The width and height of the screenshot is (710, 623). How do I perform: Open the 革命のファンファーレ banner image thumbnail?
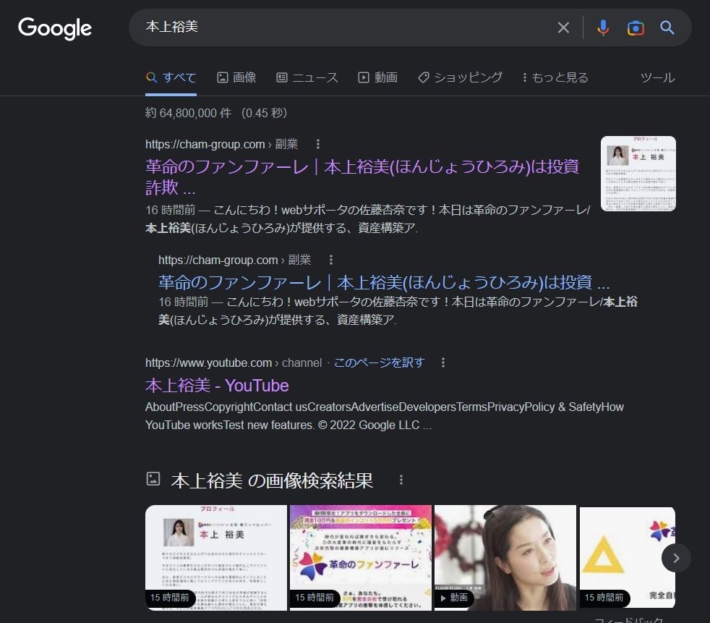[360, 558]
